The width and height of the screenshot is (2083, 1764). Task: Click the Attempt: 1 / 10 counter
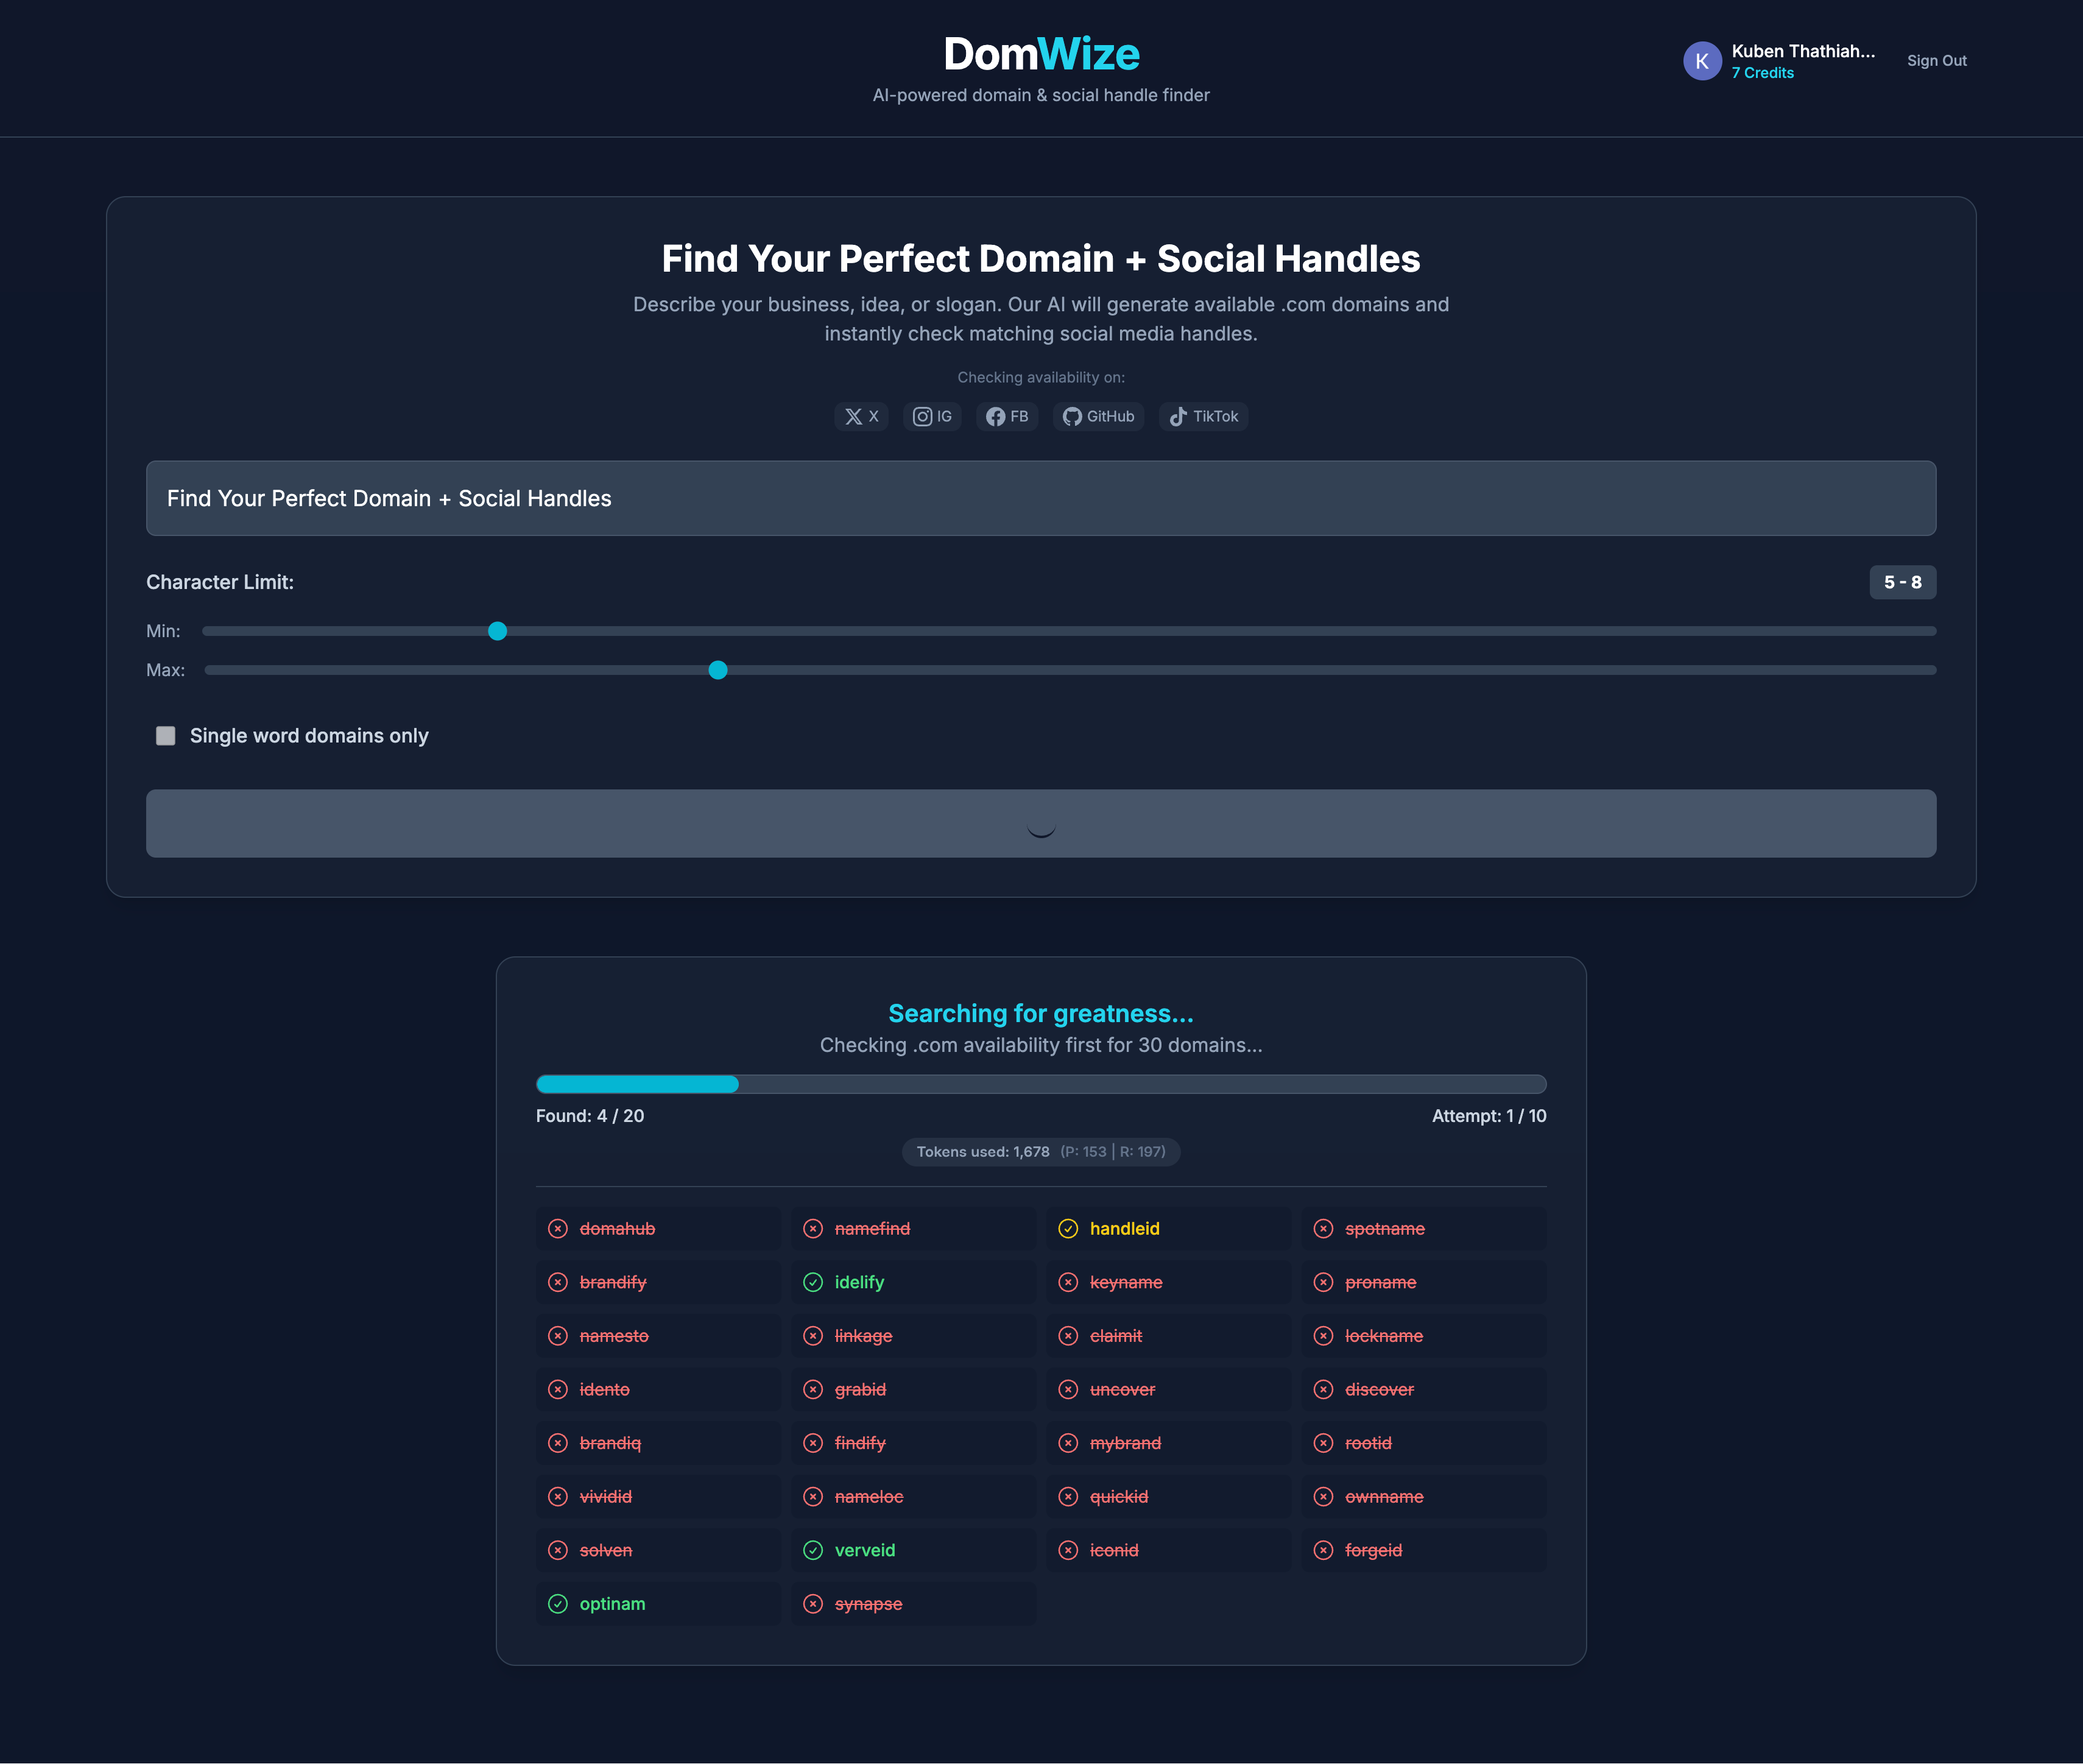[1489, 1116]
